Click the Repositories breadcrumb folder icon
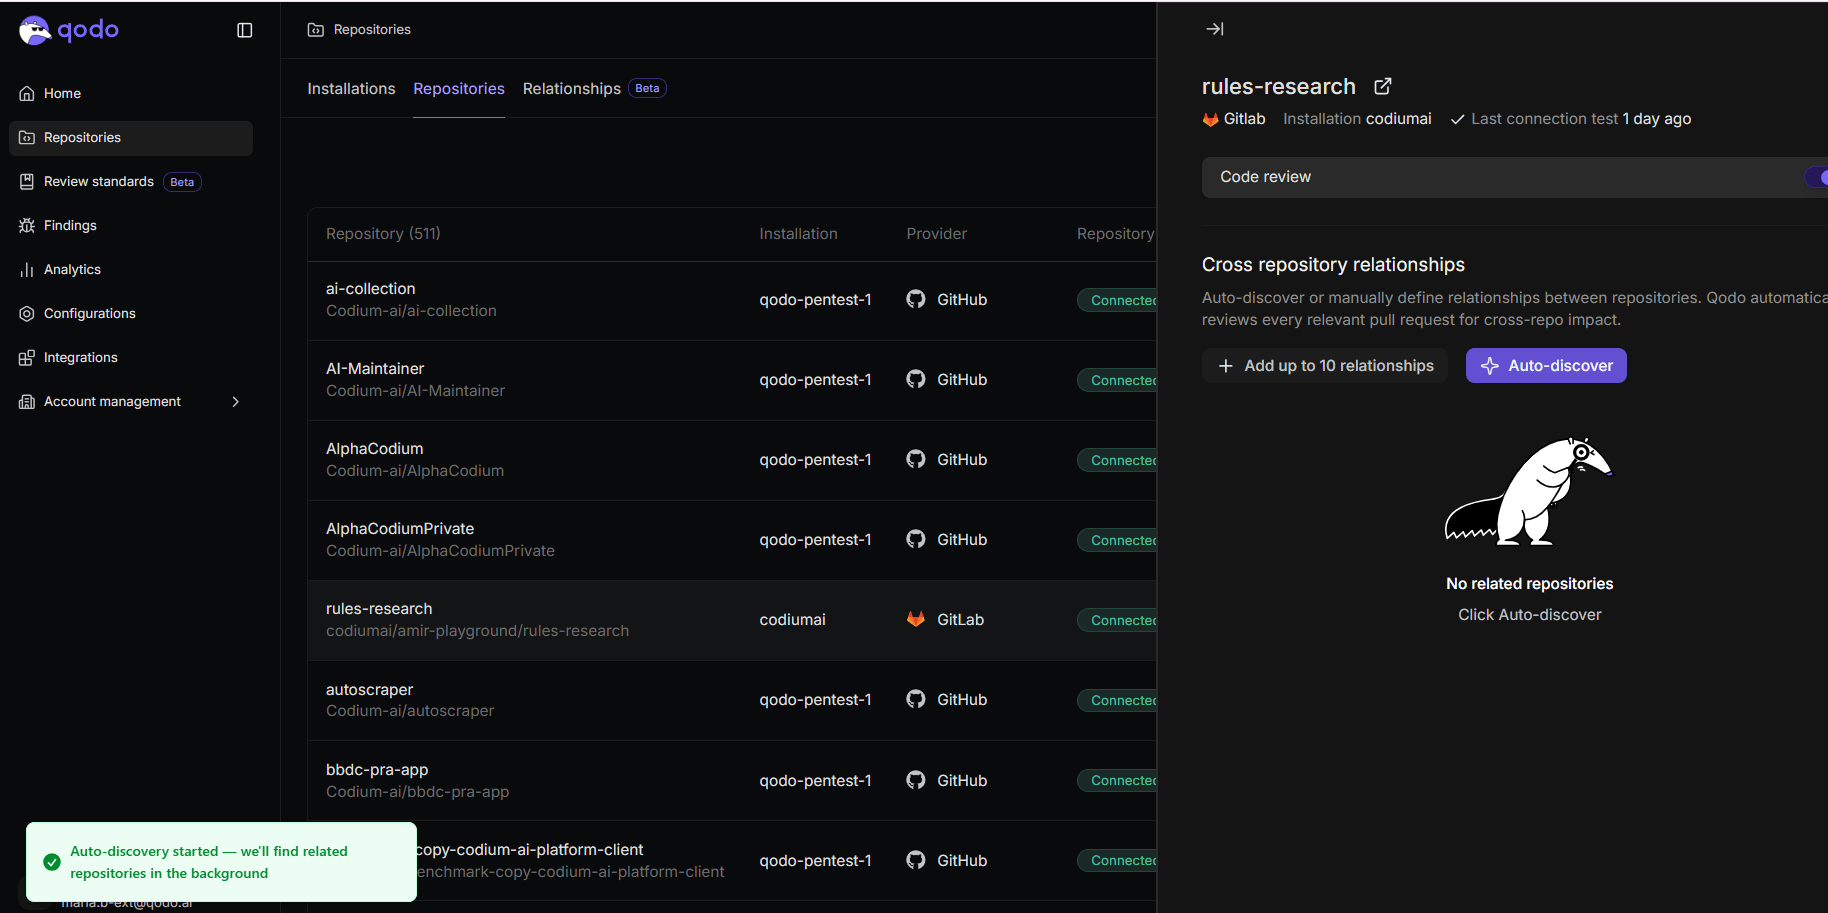This screenshot has height=913, width=1828. click(x=316, y=30)
